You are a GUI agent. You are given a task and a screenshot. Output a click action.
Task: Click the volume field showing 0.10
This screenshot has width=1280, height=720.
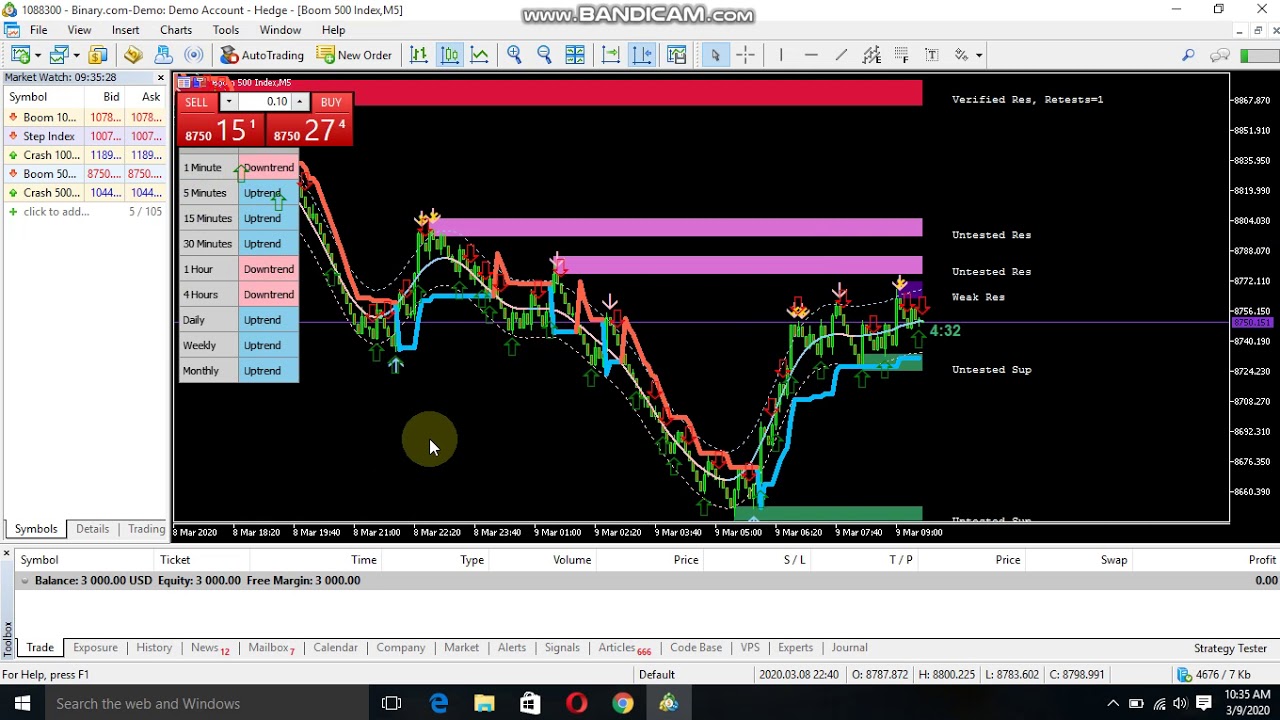click(x=264, y=102)
